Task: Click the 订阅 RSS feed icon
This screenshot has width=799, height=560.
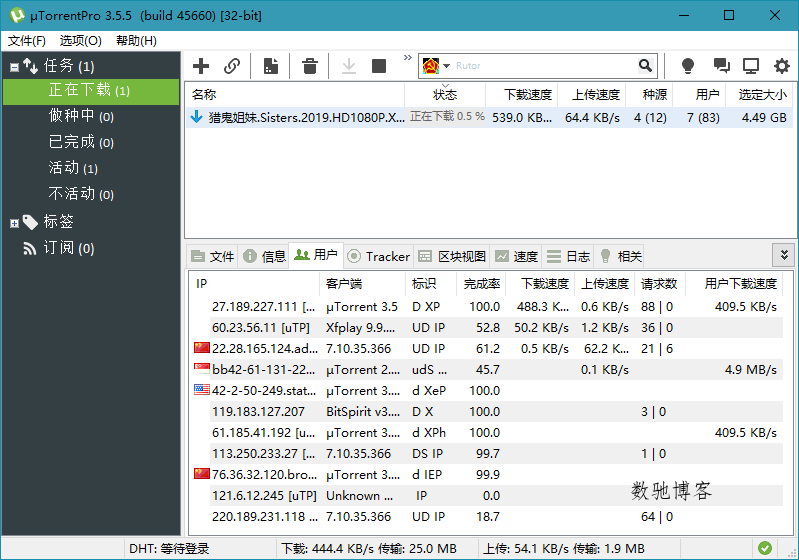Action: click(30, 249)
